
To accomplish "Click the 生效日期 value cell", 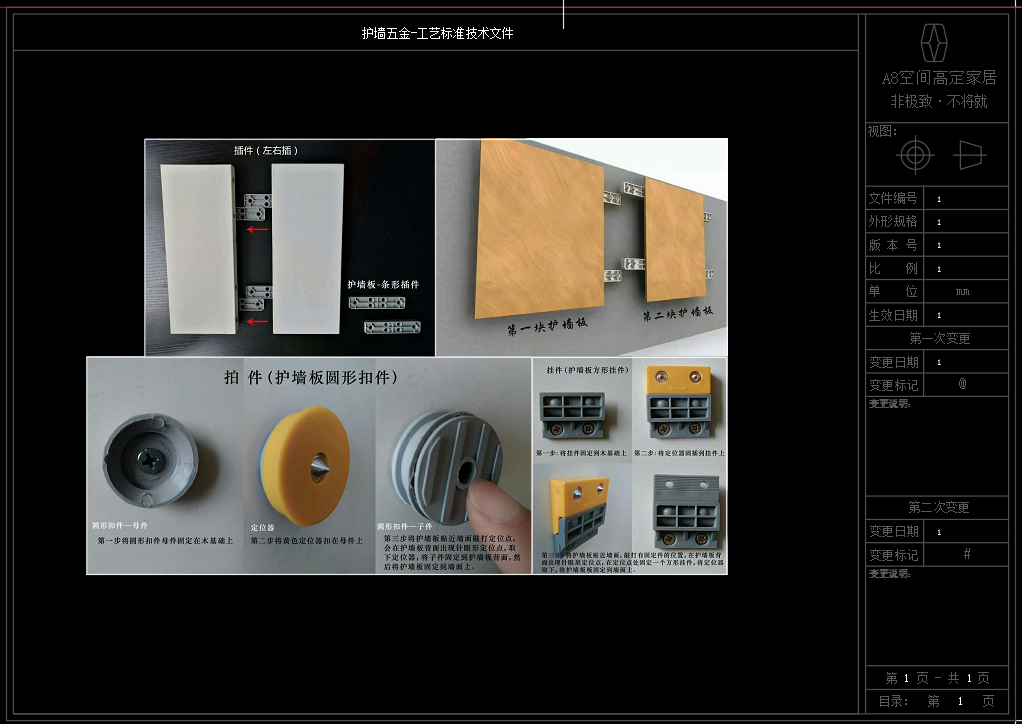I will pyautogui.click(x=964, y=315).
